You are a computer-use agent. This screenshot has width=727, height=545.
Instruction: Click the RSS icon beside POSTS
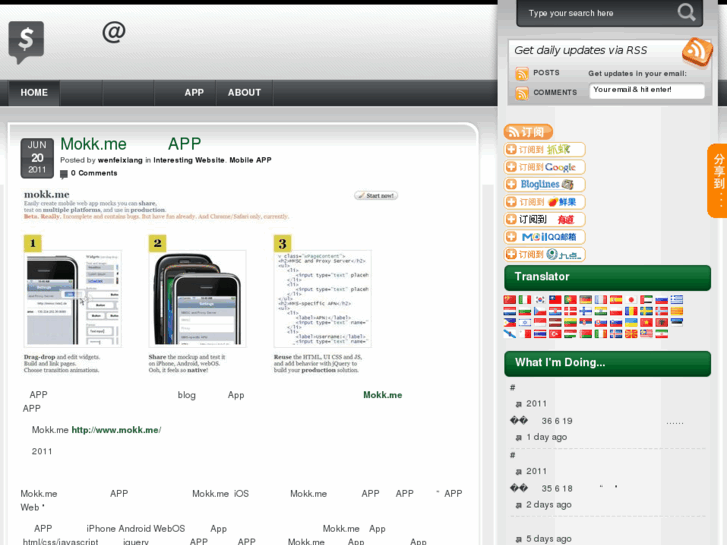point(522,73)
